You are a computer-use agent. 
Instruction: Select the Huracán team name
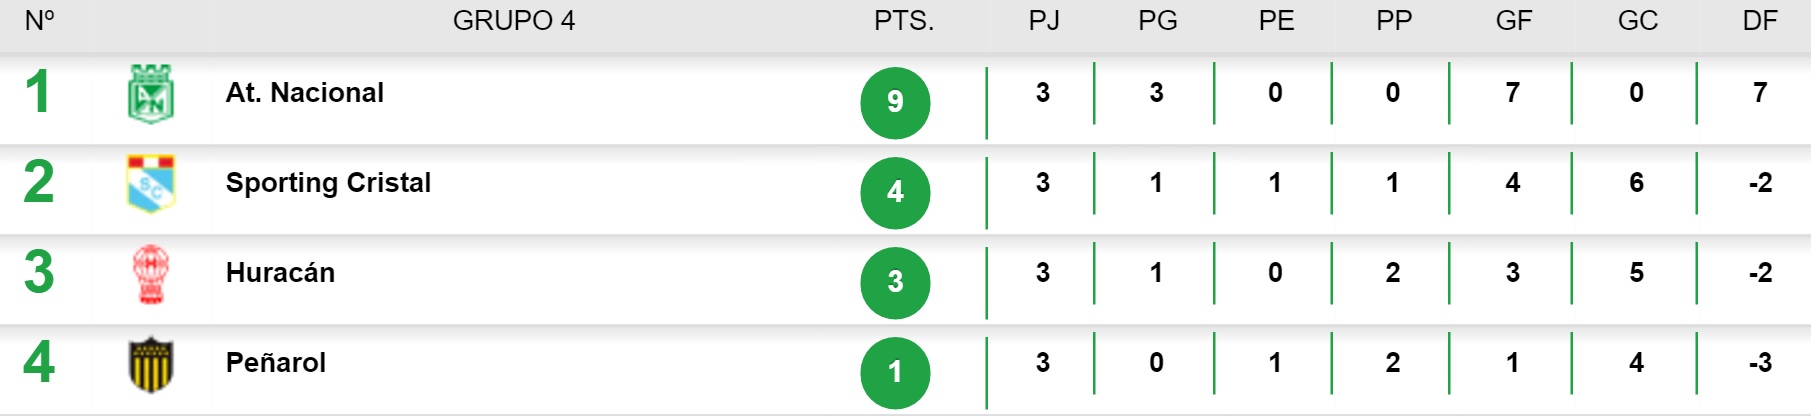(x=280, y=273)
